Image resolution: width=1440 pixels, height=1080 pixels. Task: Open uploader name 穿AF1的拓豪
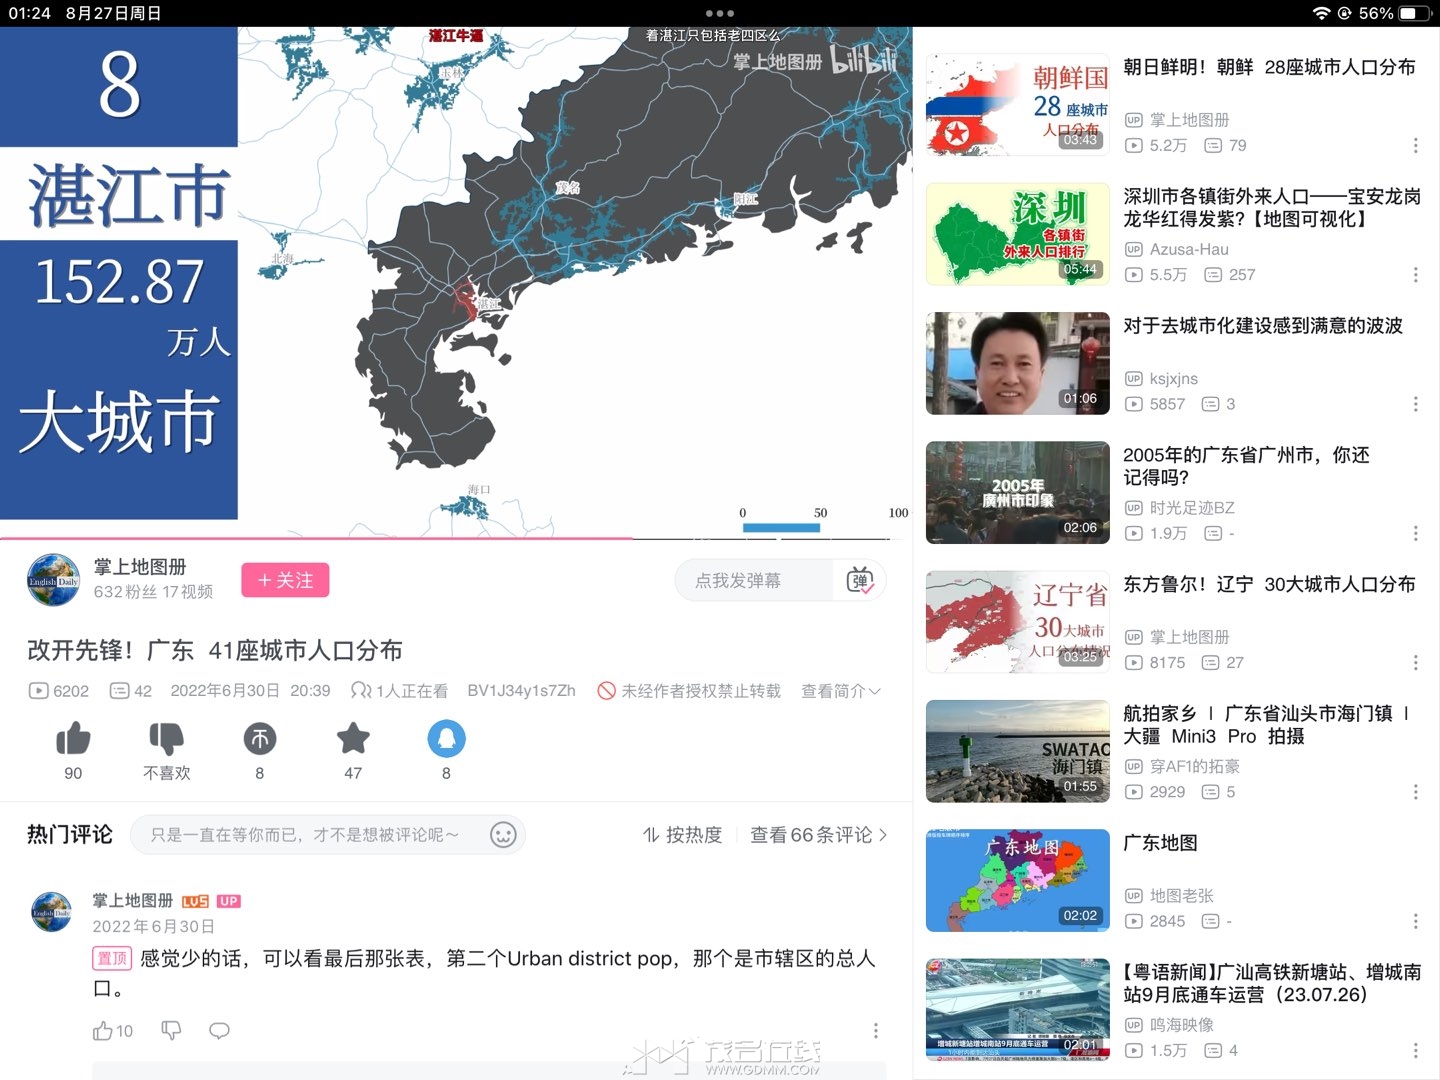click(1194, 767)
